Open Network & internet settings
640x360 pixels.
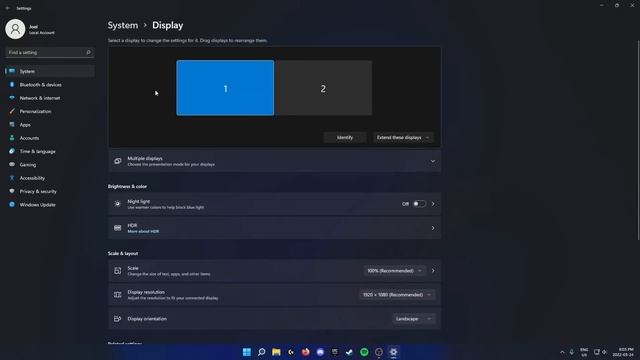pyautogui.click(x=49, y=98)
